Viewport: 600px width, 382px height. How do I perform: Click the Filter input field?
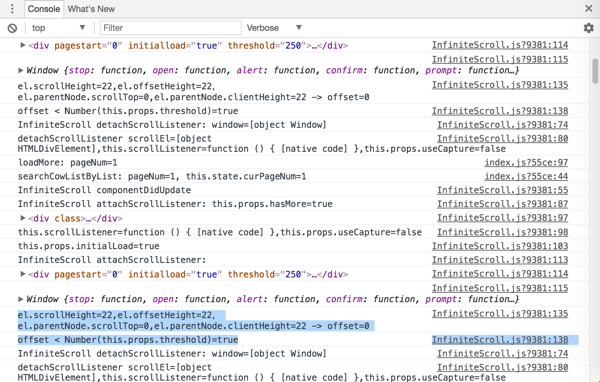[171, 28]
